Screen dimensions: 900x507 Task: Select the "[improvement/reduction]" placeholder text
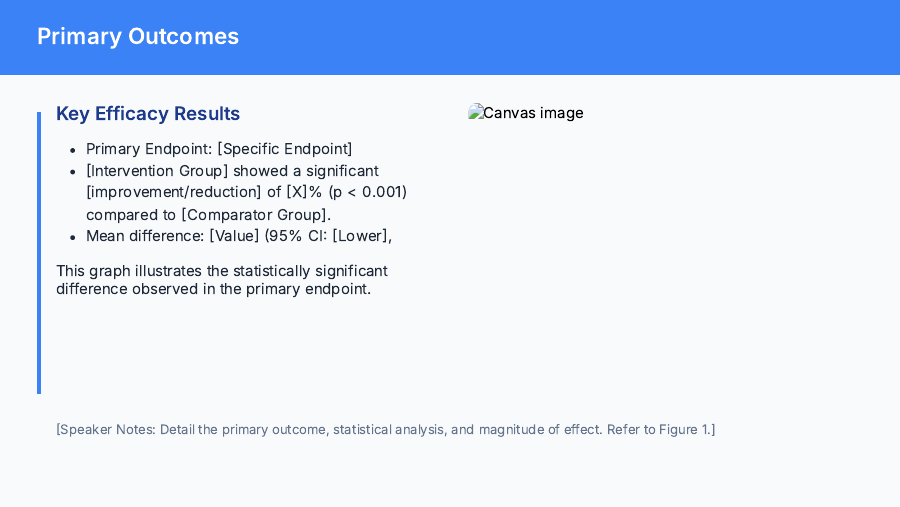[173, 192]
